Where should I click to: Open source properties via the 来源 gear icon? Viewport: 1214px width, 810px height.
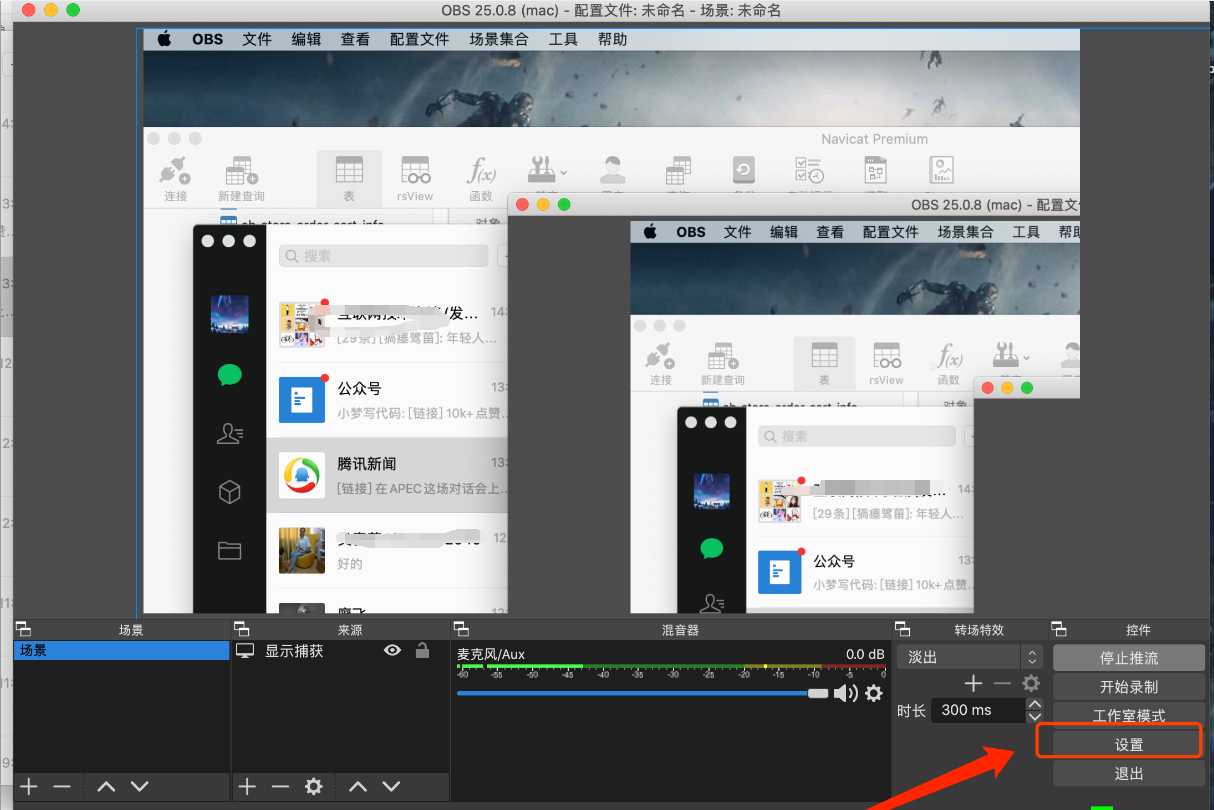click(314, 786)
